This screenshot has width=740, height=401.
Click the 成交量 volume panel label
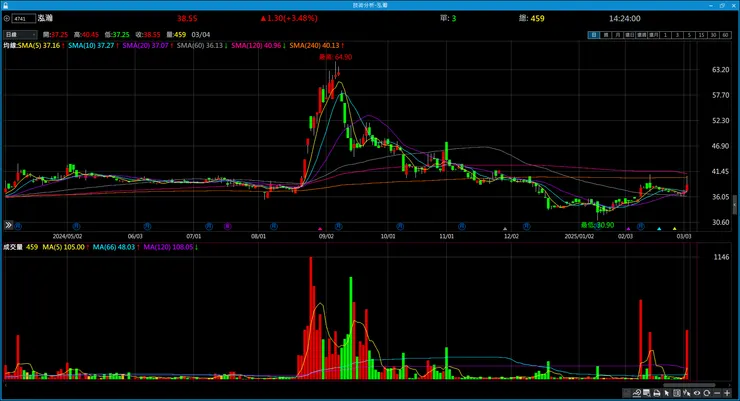(13, 247)
